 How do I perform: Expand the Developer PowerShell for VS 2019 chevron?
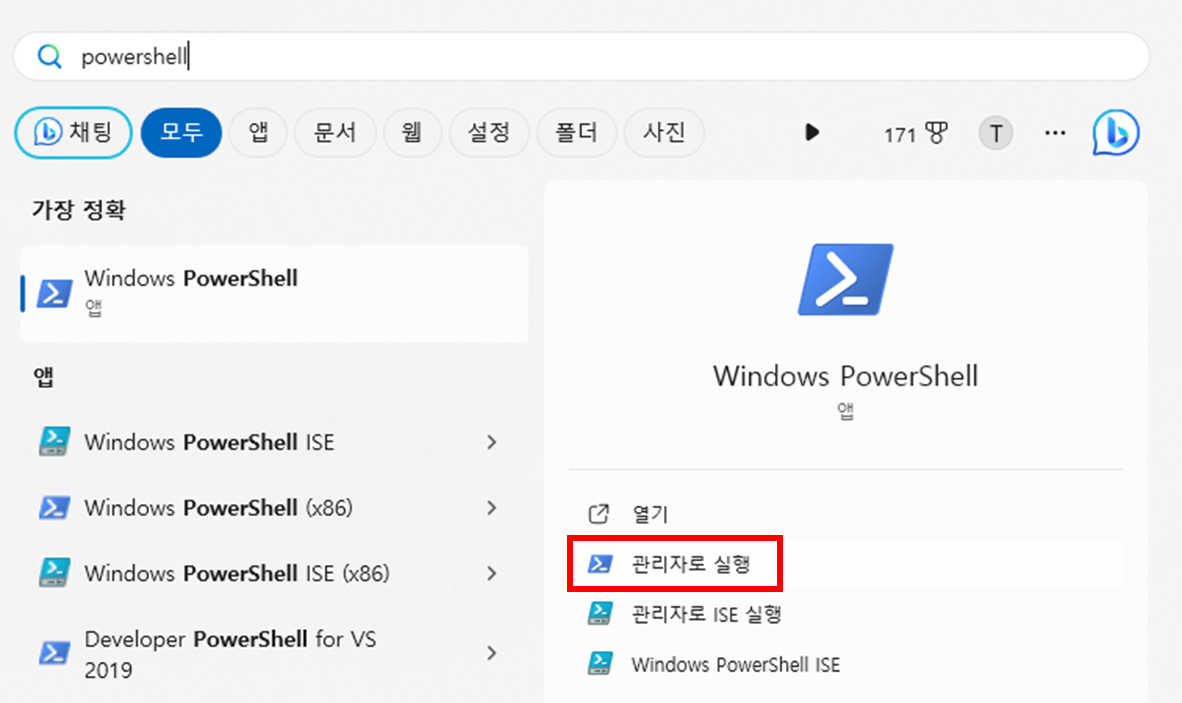491,653
